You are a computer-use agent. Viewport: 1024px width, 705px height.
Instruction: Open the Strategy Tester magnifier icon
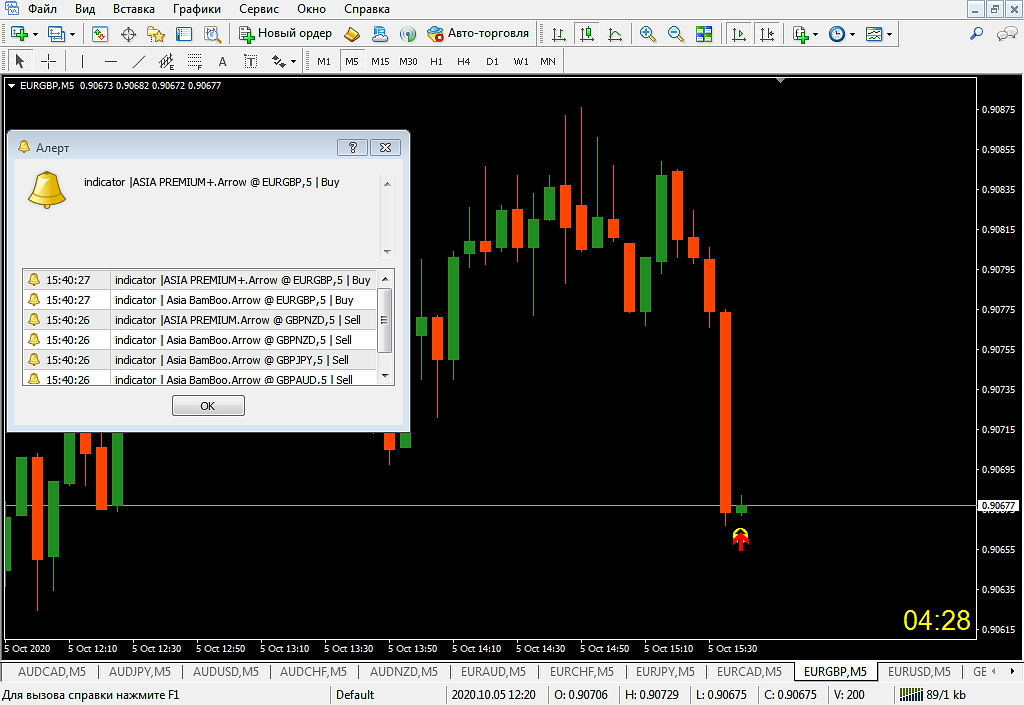(212, 34)
